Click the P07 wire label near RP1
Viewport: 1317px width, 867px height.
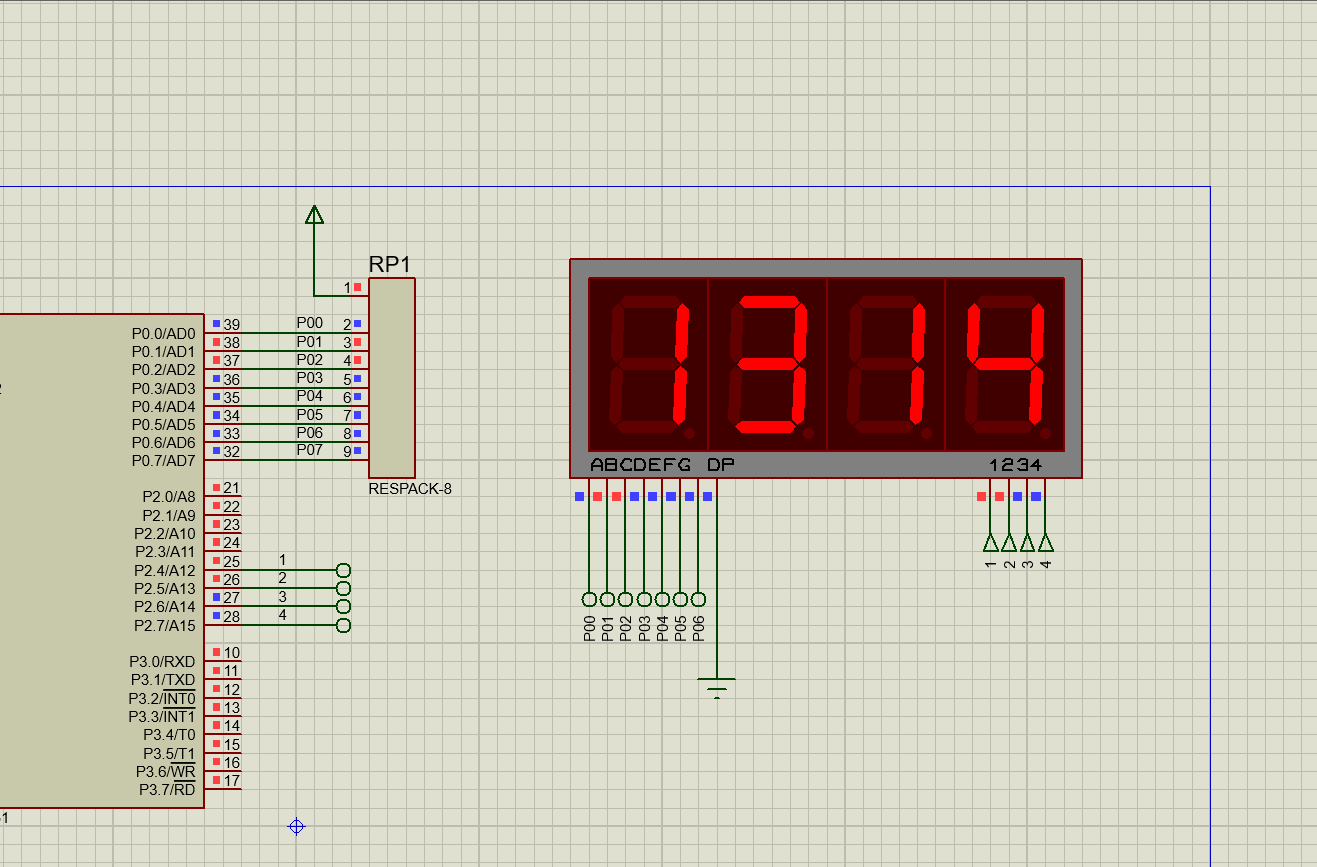(310, 450)
